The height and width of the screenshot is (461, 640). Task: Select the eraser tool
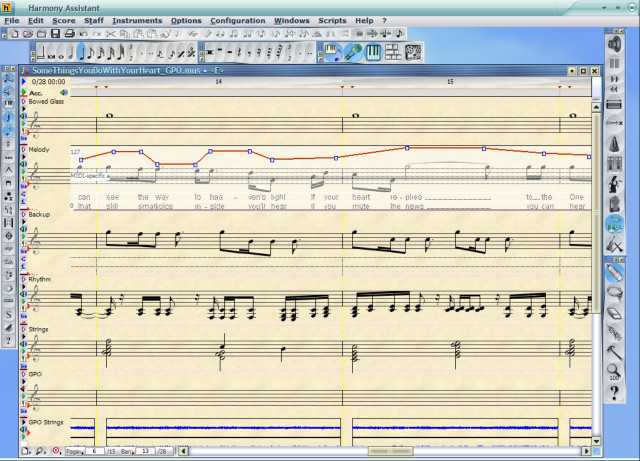click(x=614, y=313)
